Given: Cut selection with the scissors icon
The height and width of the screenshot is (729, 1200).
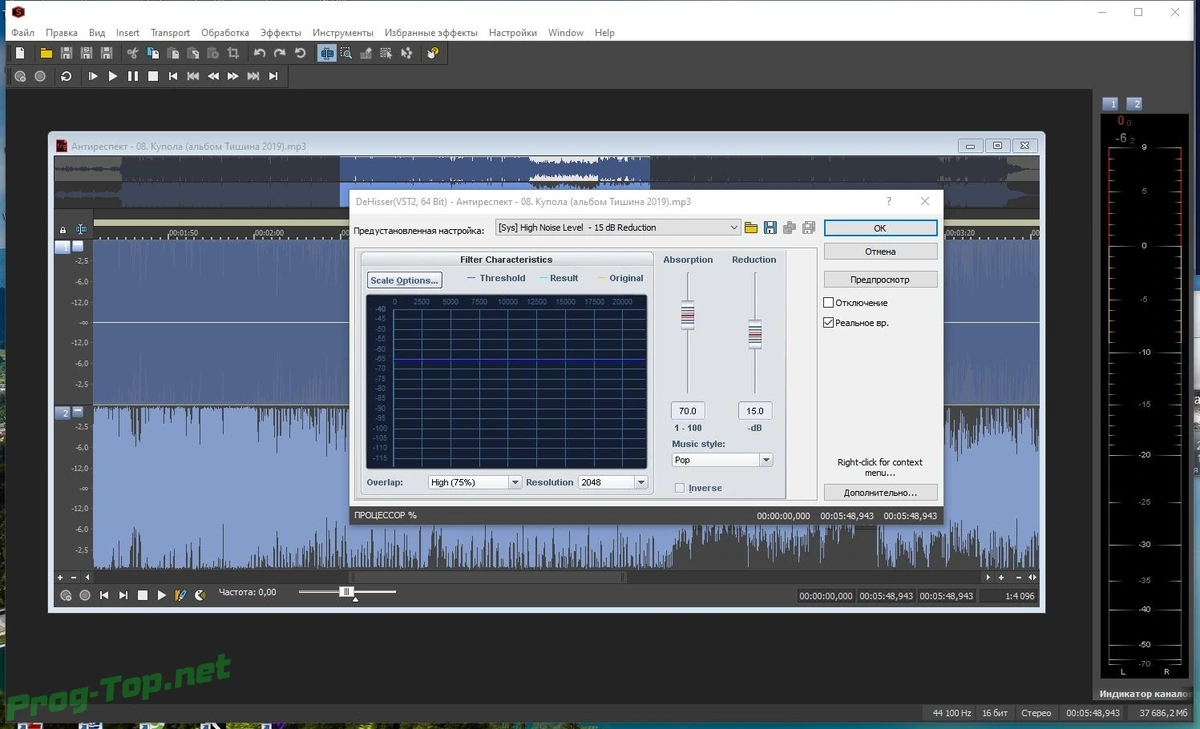Looking at the screenshot, I should pos(132,53).
